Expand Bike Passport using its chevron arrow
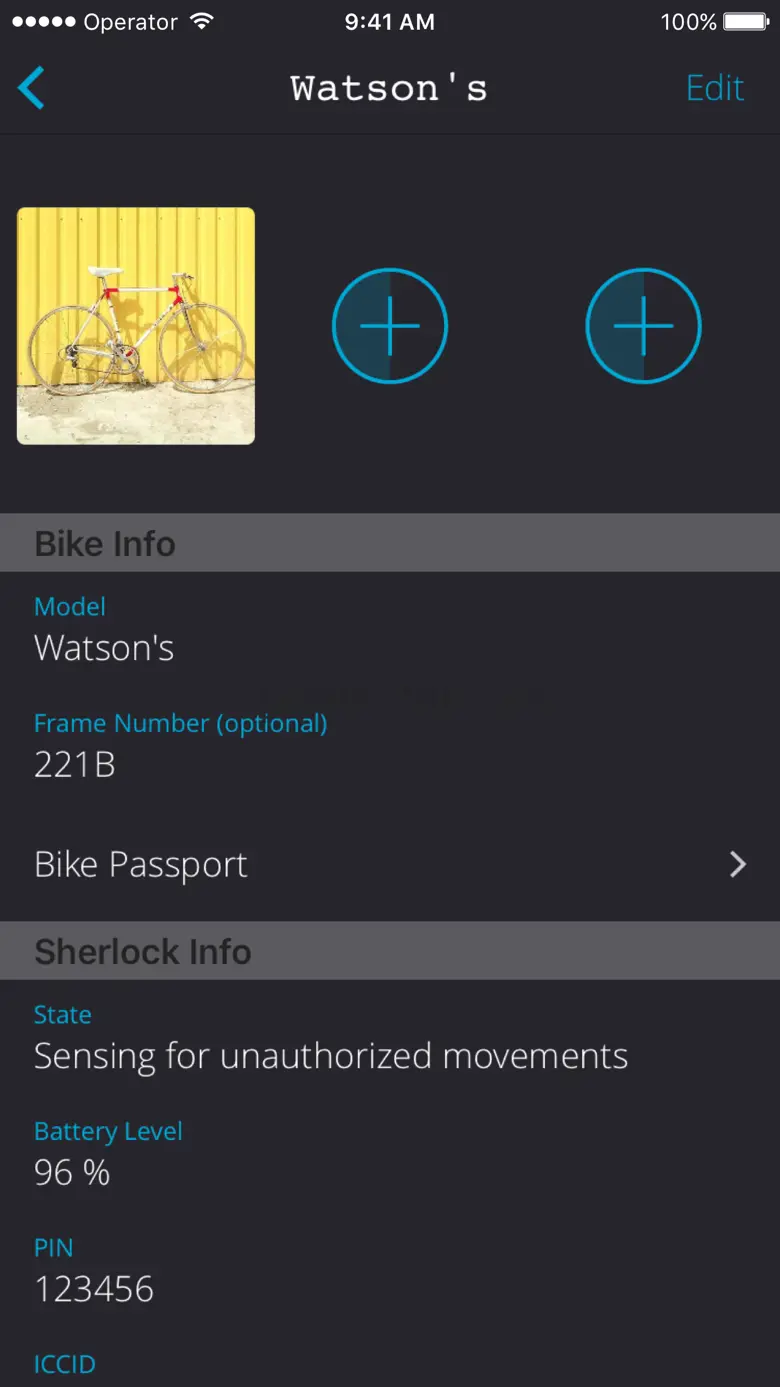This screenshot has height=1387, width=780. tap(737, 865)
